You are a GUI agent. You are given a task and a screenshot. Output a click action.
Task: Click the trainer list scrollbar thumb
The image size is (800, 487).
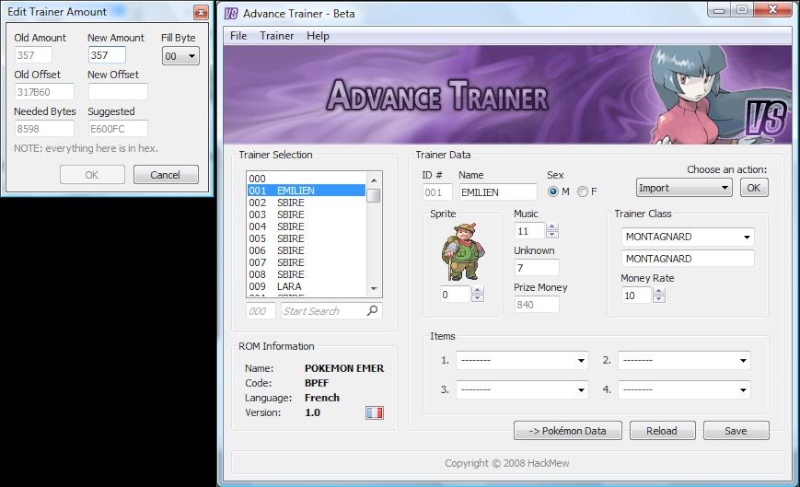pyautogui.click(x=374, y=196)
